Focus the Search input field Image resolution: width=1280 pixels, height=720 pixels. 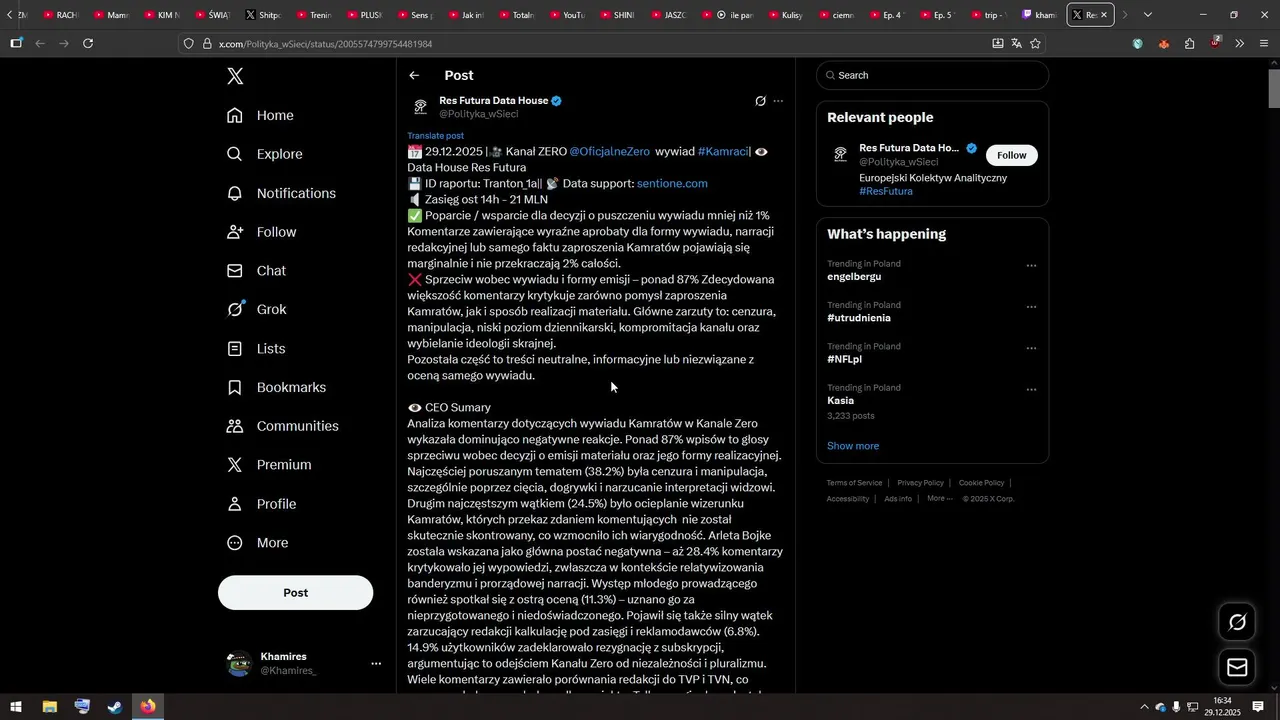(x=933, y=76)
